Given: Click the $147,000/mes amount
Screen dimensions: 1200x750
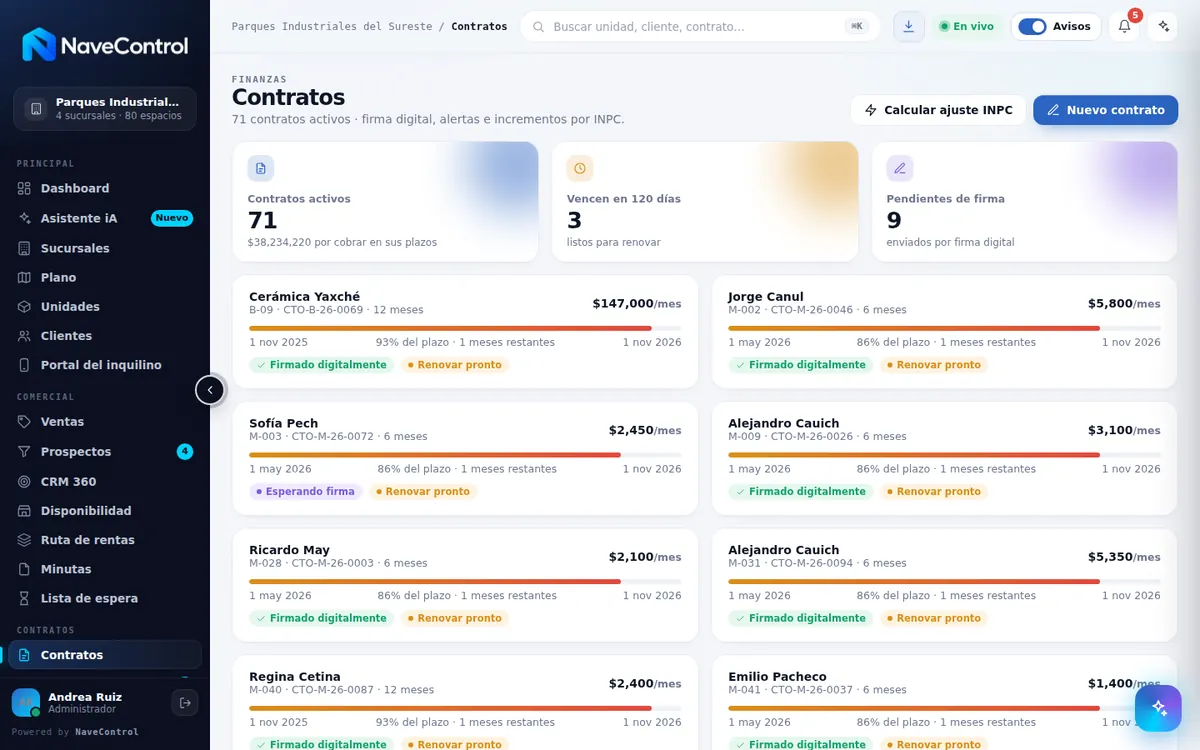Looking at the screenshot, I should (637, 304).
